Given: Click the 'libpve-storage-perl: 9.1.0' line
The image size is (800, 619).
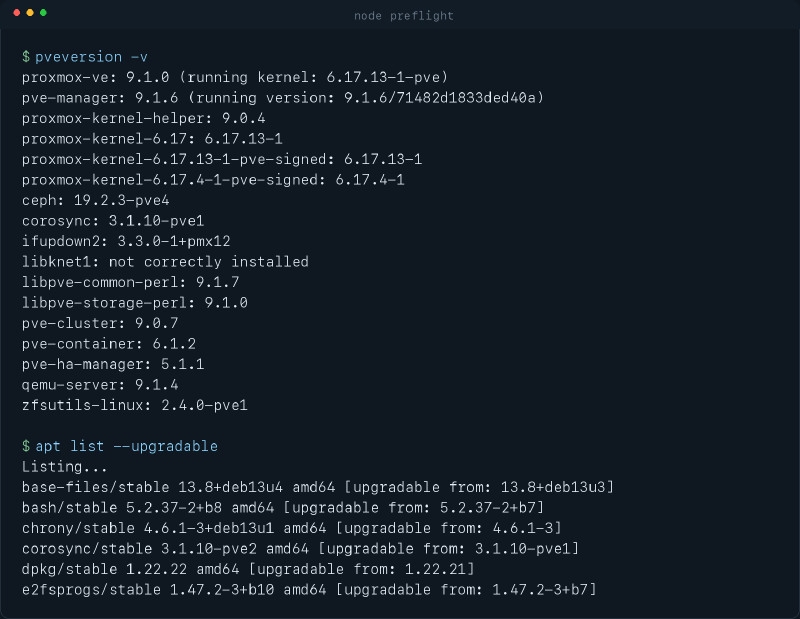Looking at the screenshot, I should pyautogui.click(x=135, y=303).
